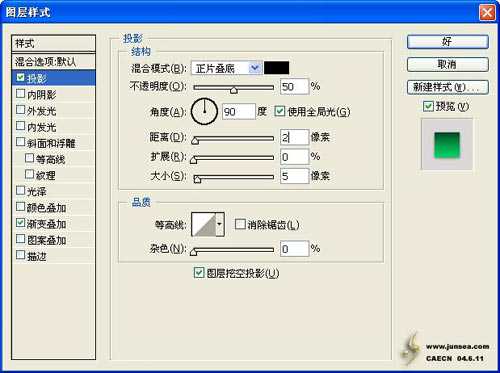Click the 好 button
500x373 pixels.
pyautogui.click(x=448, y=42)
